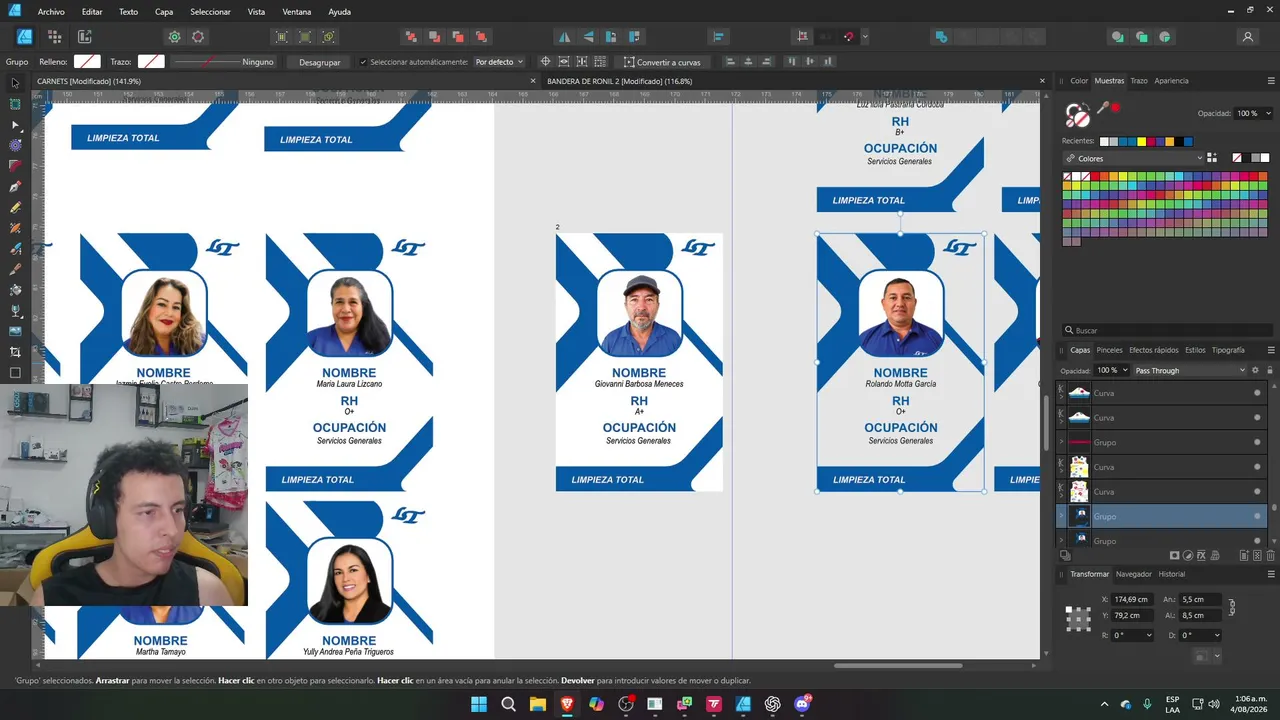Open the Archivo menu
Image resolution: width=1280 pixels, height=720 pixels.
pyautogui.click(x=51, y=12)
